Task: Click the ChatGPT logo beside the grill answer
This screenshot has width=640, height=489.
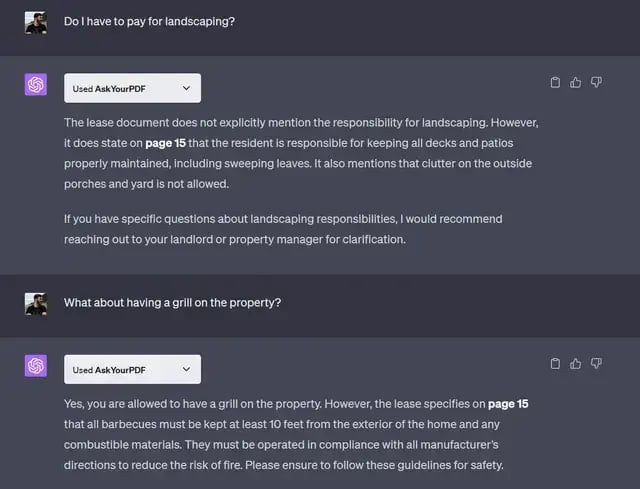Action: 36,366
